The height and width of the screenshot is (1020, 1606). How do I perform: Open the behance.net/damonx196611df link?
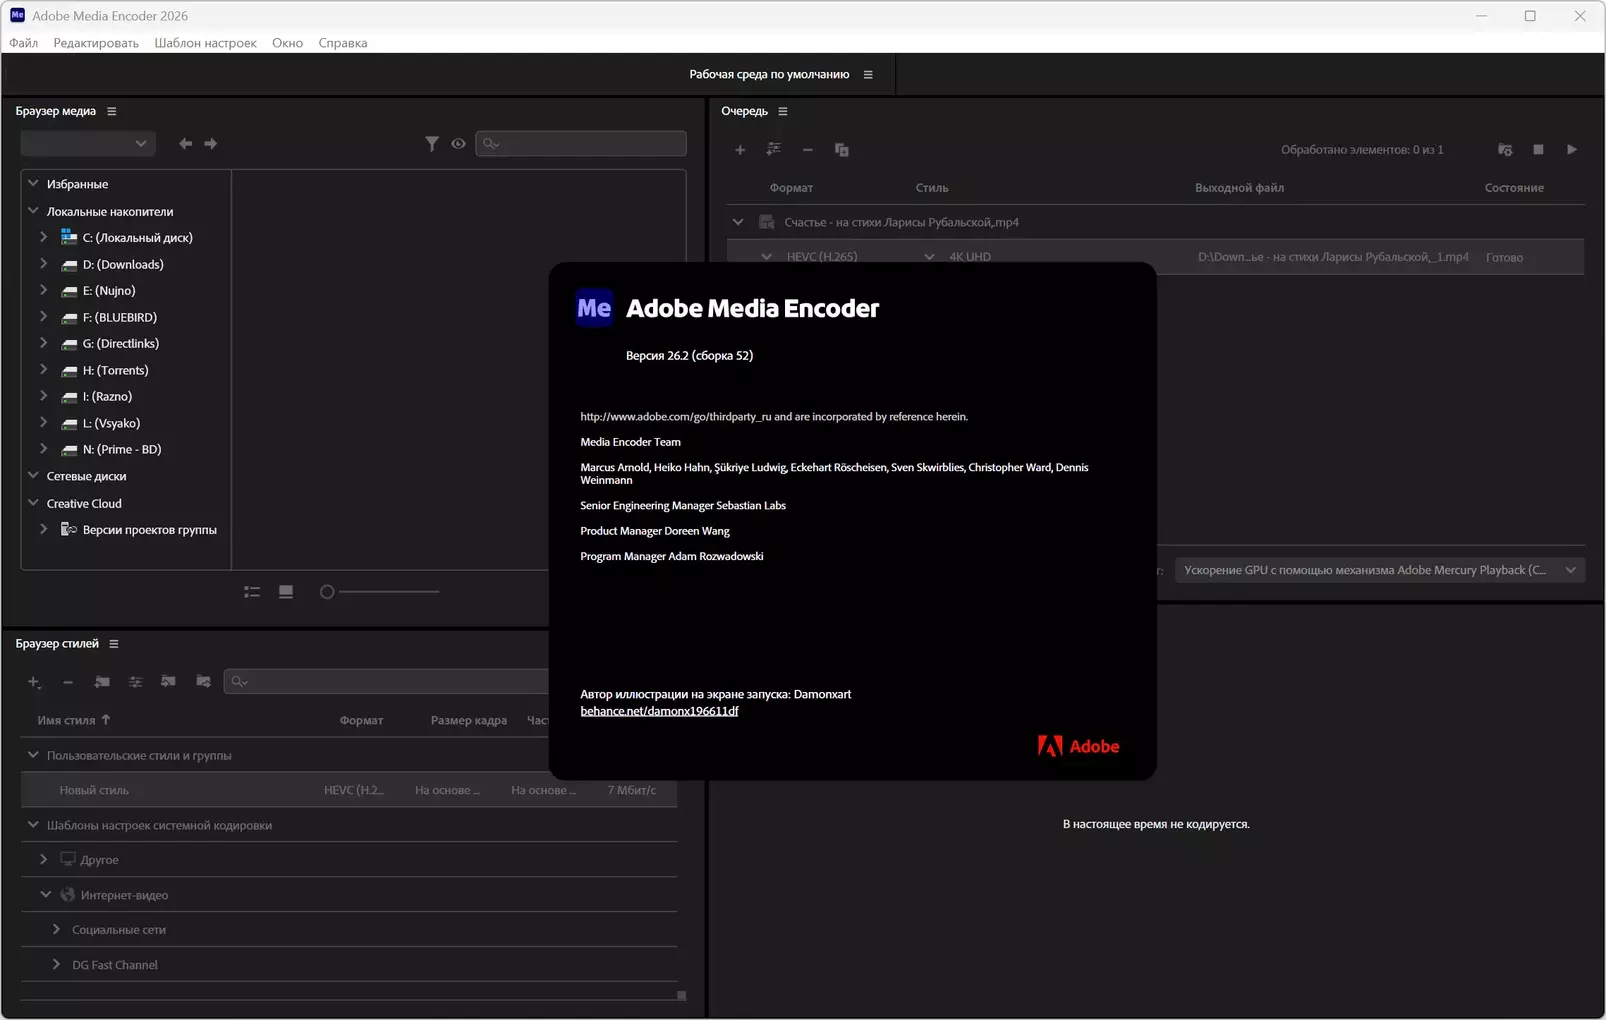[x=659, y=711]
